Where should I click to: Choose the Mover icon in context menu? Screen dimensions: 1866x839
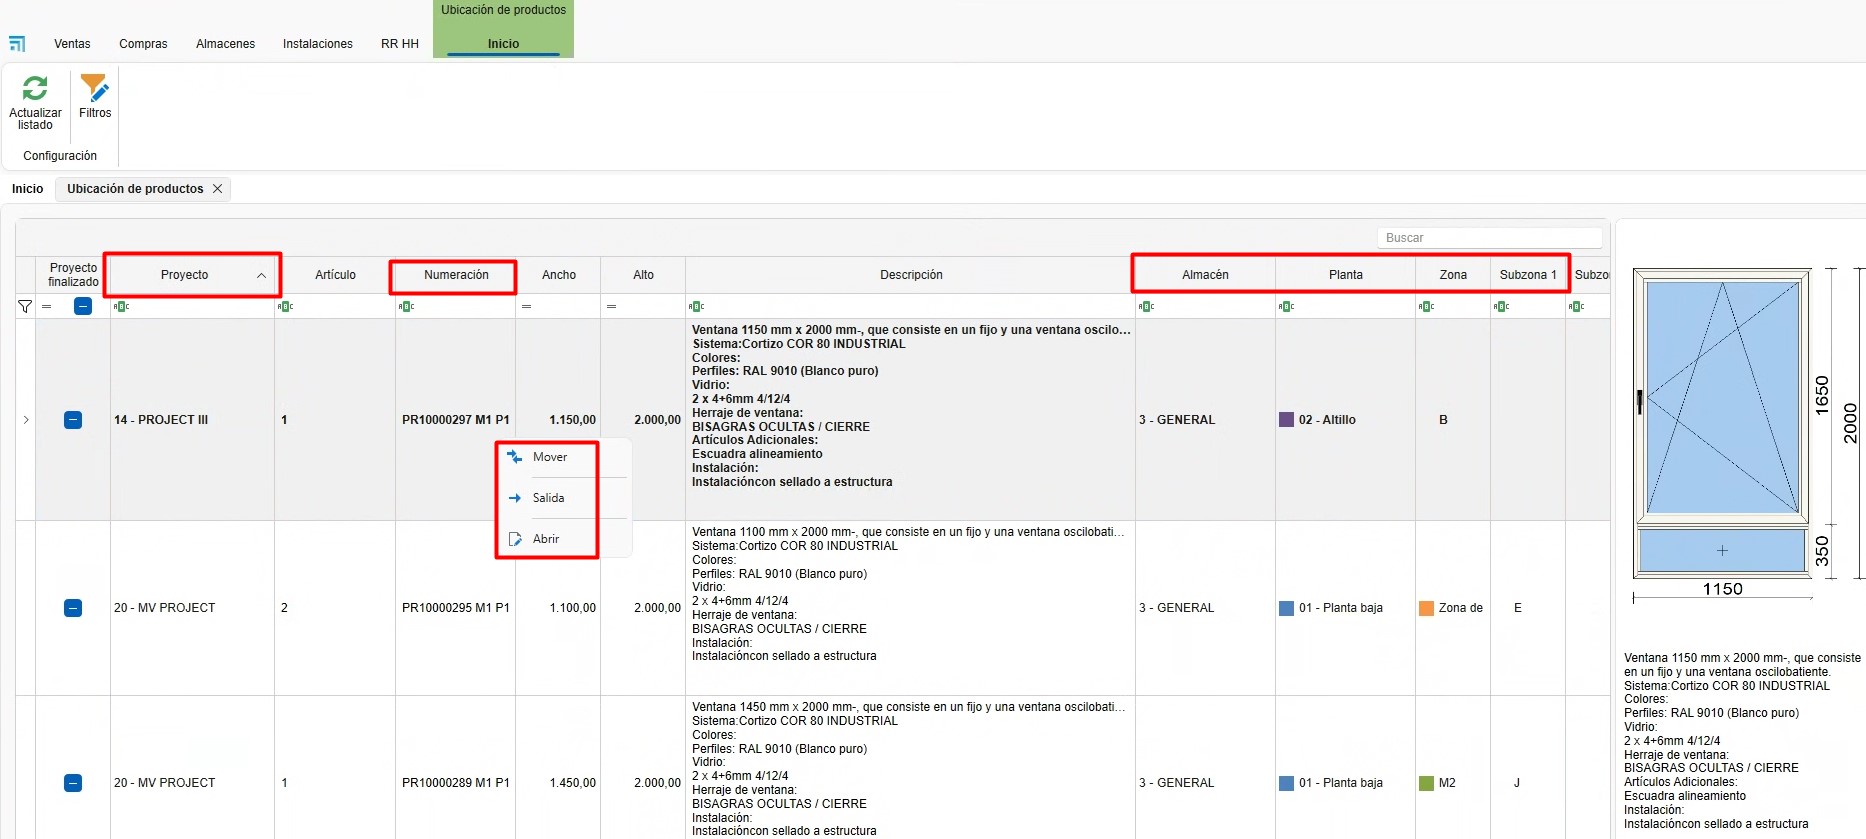tap(515, 457)
